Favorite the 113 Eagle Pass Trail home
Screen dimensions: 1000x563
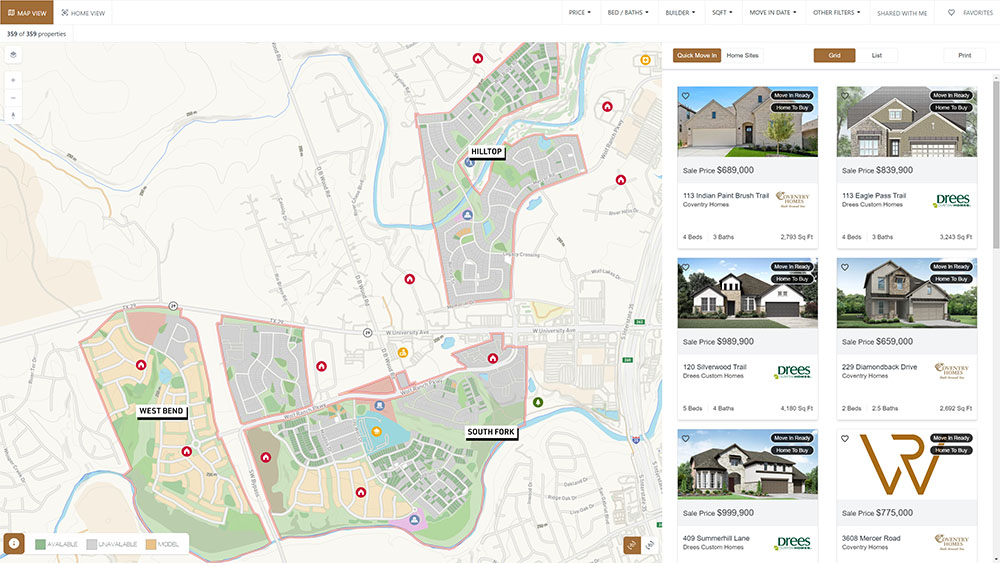845,96
